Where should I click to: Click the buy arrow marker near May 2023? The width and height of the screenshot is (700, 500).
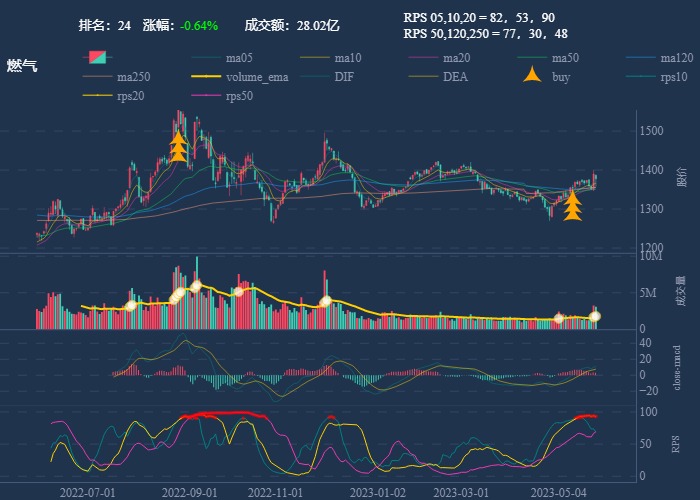coord(573,206)
